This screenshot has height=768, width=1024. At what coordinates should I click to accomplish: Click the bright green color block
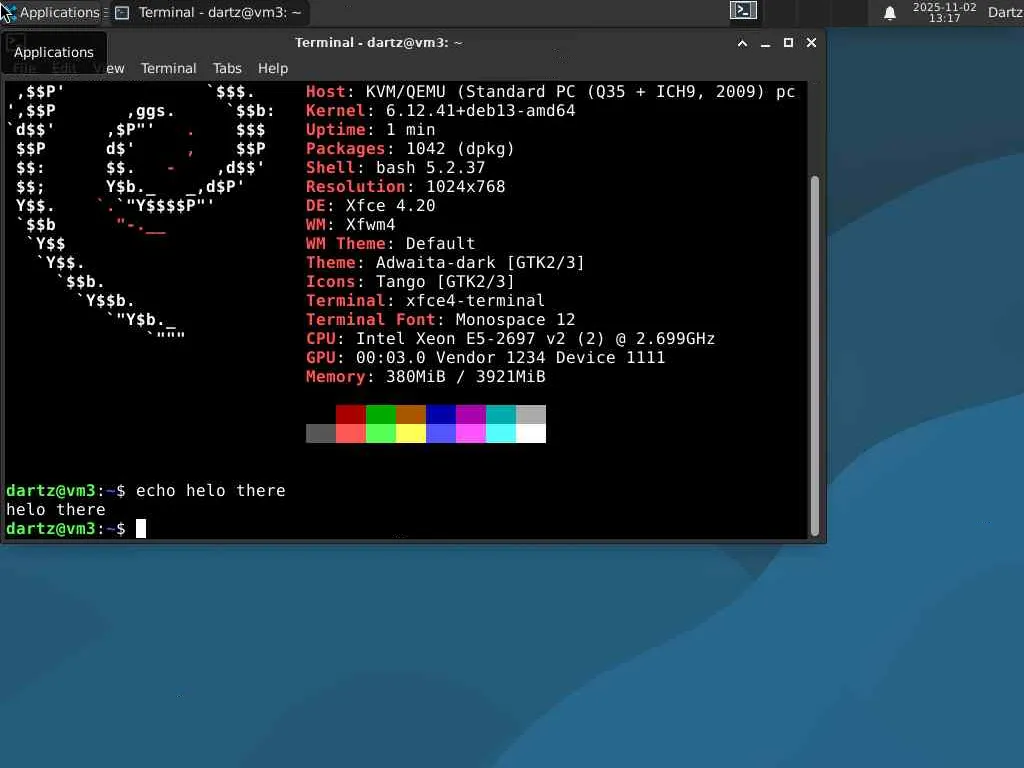click(381, 433)
